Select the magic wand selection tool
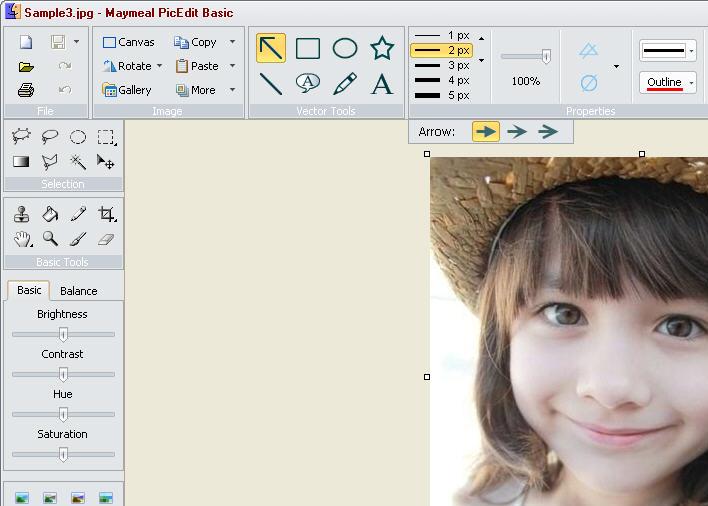The image size is (708, 506). pos(77,161)
